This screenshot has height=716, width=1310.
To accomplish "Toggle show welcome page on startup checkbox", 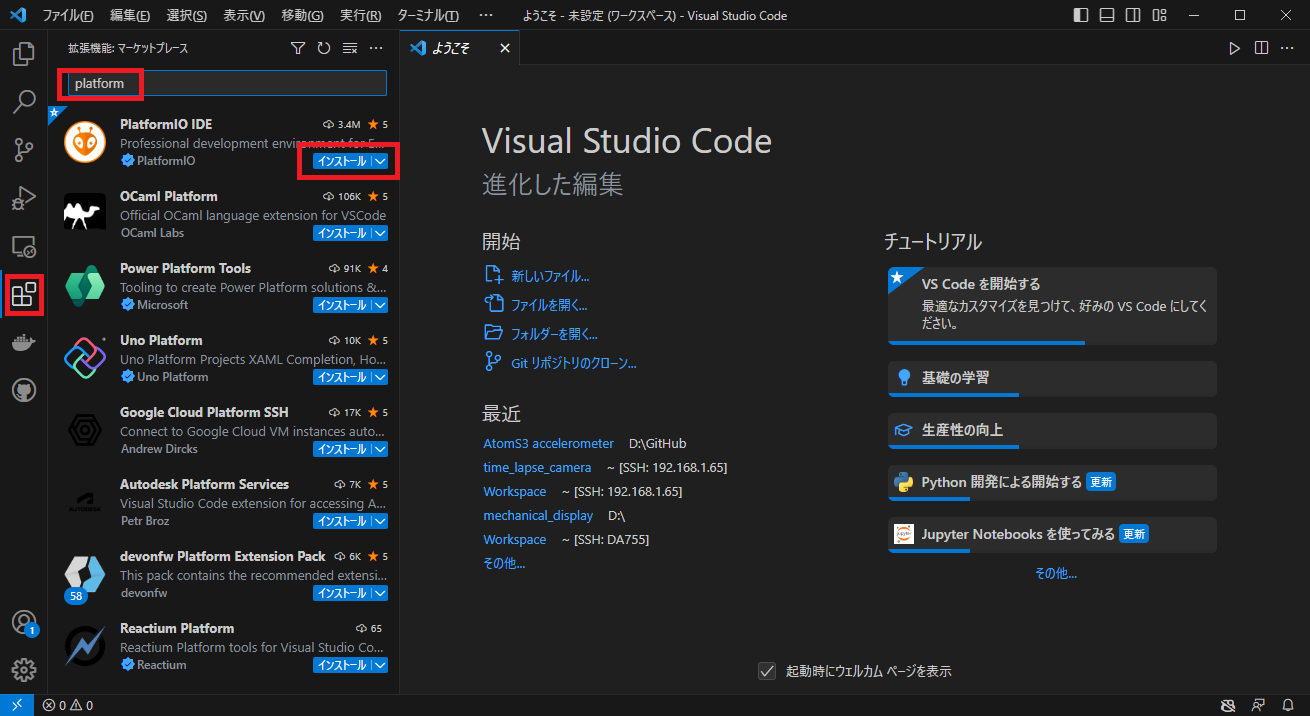I will 767,671.
